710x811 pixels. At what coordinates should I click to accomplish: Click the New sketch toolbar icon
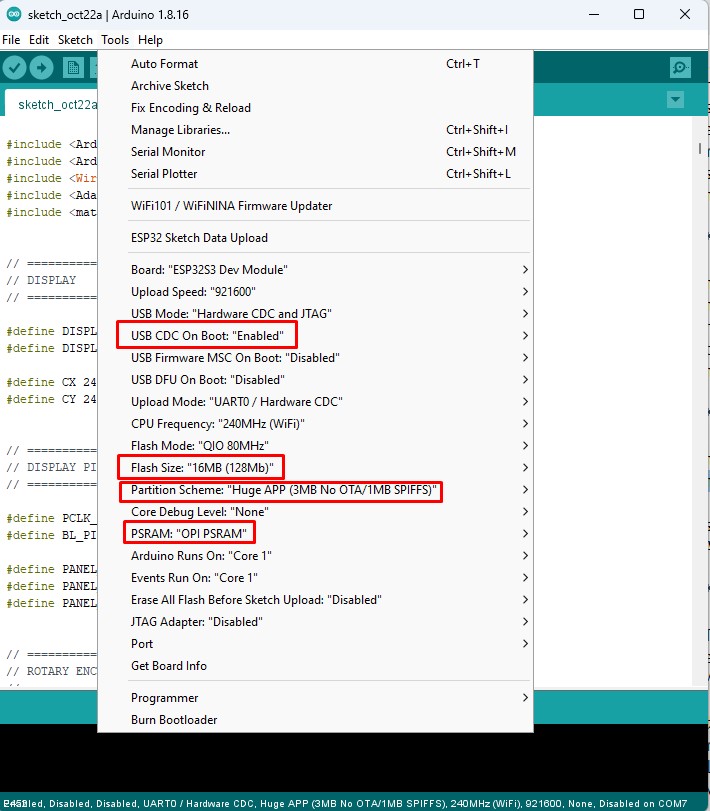73,68
